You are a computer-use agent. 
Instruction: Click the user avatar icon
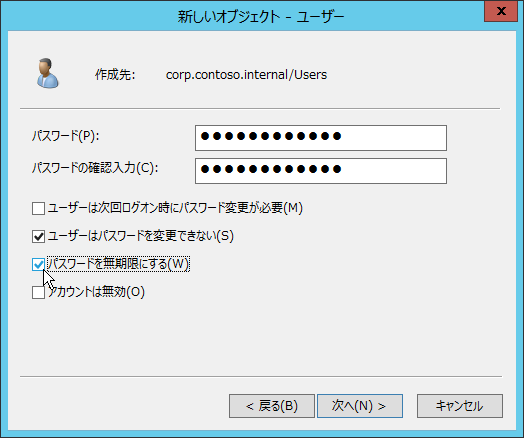coord(47,73)
